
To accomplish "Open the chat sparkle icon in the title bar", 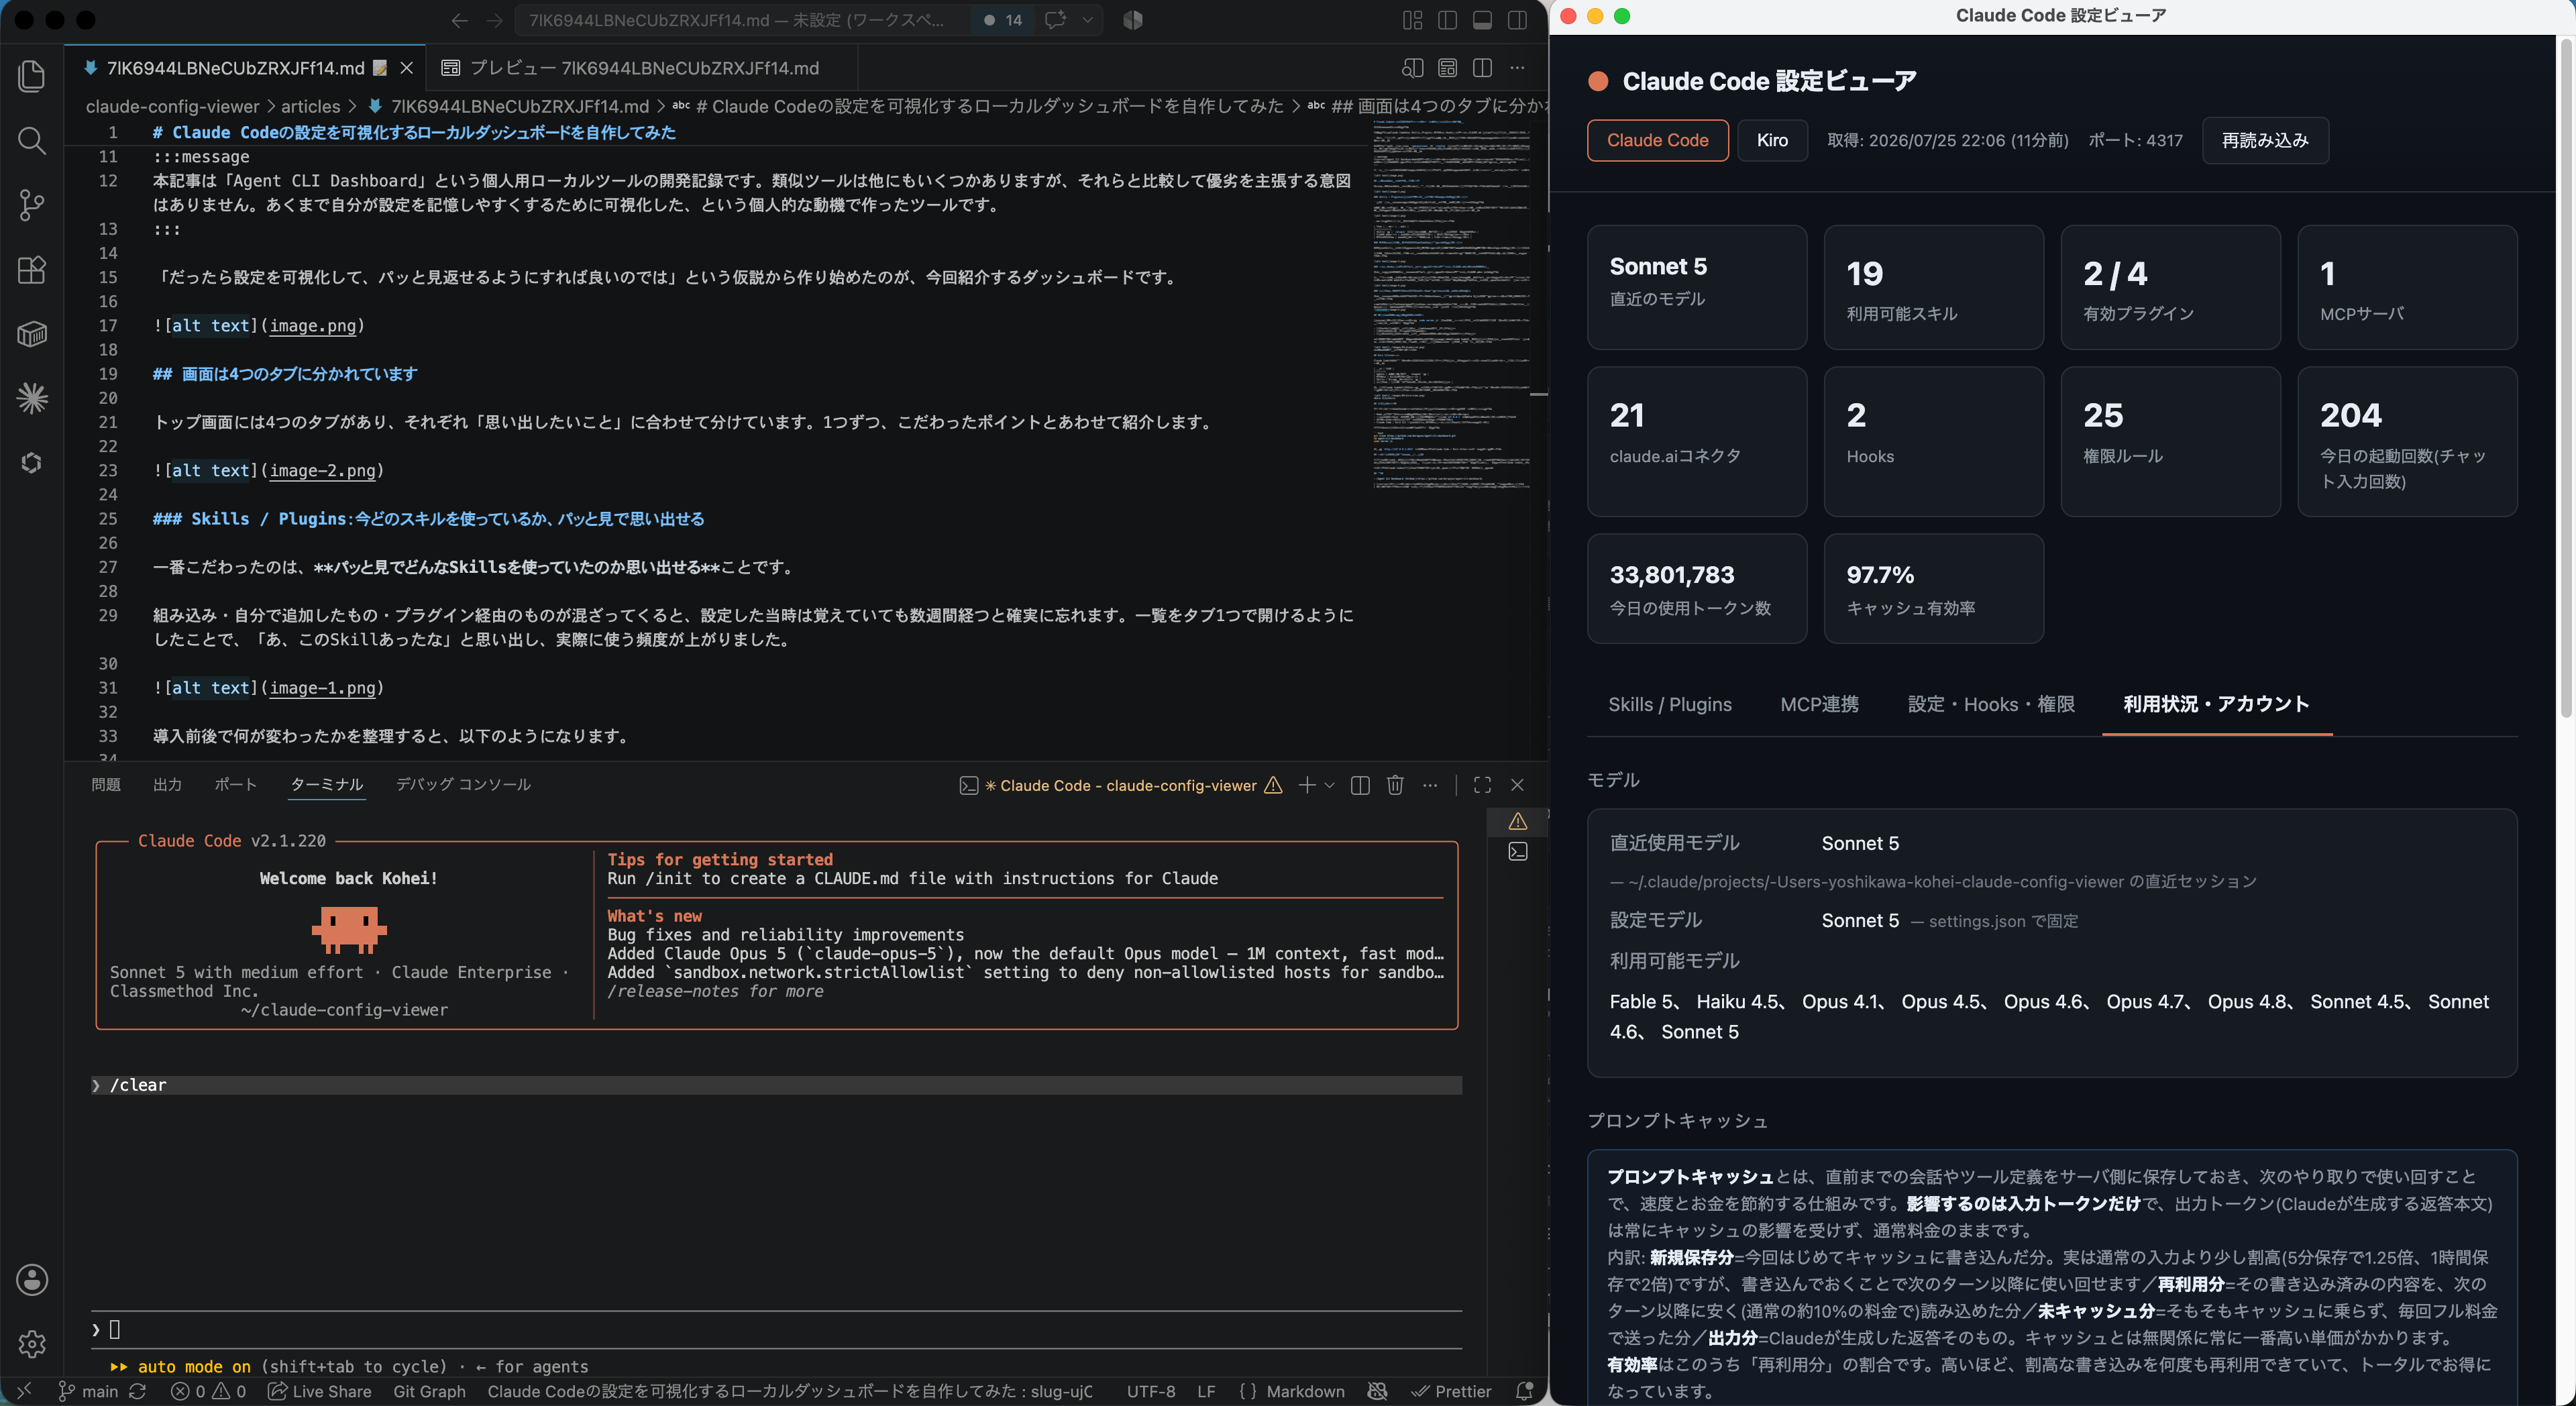I will 1055,20.
